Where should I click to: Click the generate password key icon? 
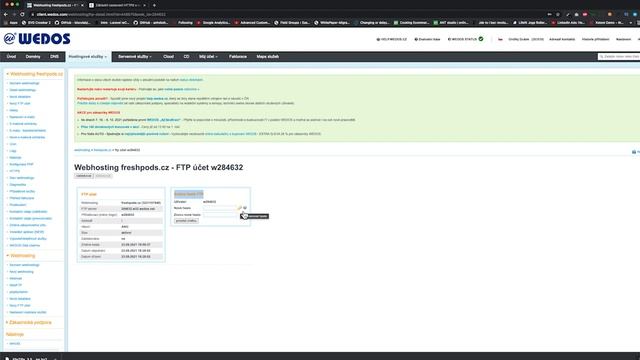(240, 208)
